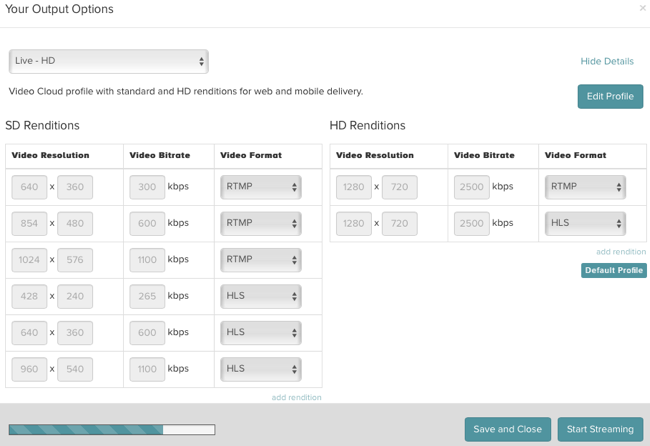
Task: Open the RTMP format dropdown for 854x480
Action: [261, 223]
